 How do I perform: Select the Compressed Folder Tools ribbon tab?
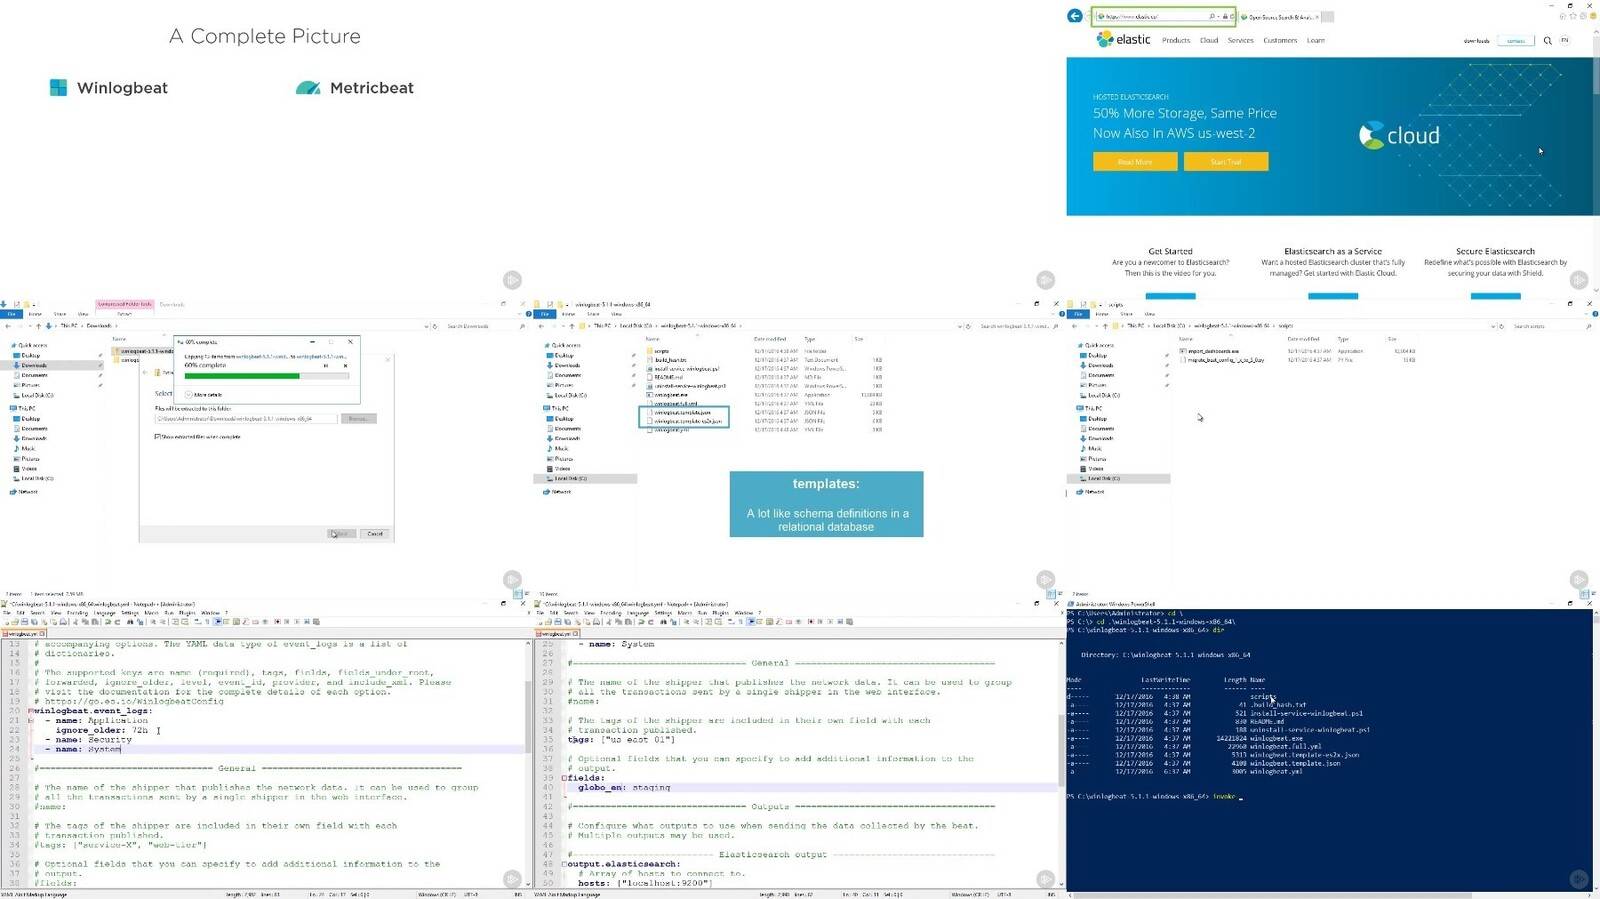125,304
